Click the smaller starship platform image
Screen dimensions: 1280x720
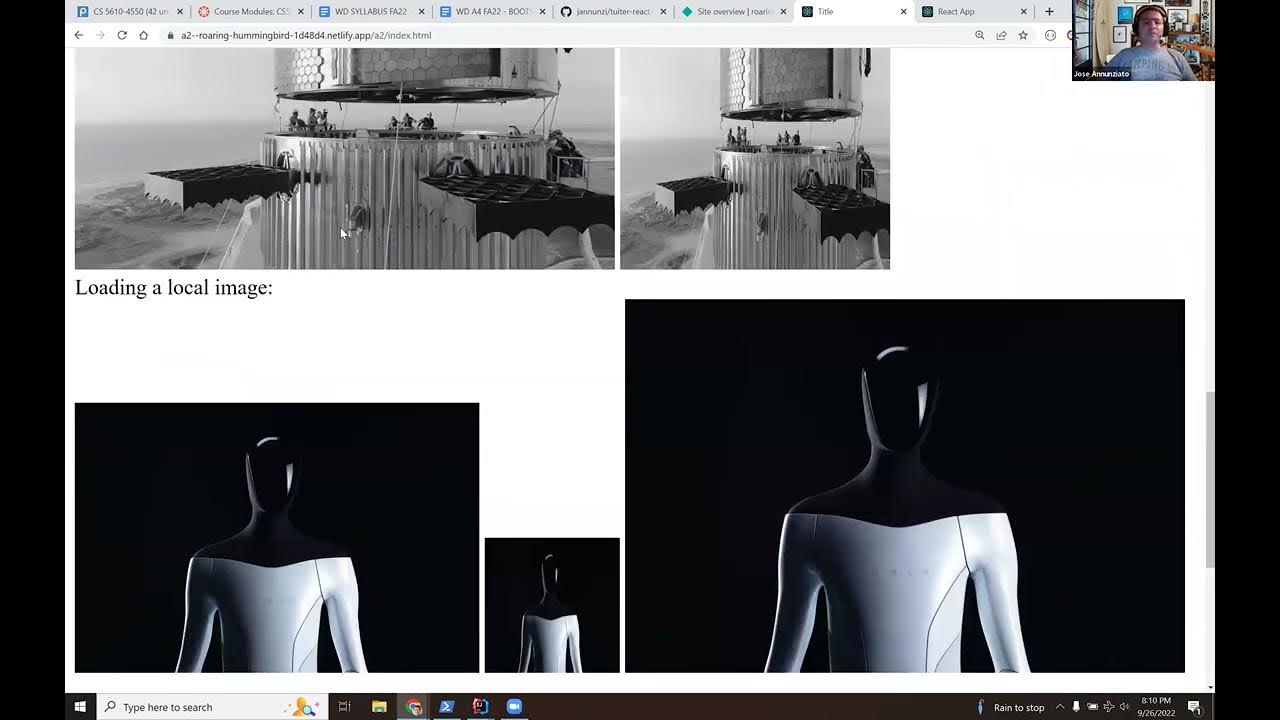[x=755, y=158]
